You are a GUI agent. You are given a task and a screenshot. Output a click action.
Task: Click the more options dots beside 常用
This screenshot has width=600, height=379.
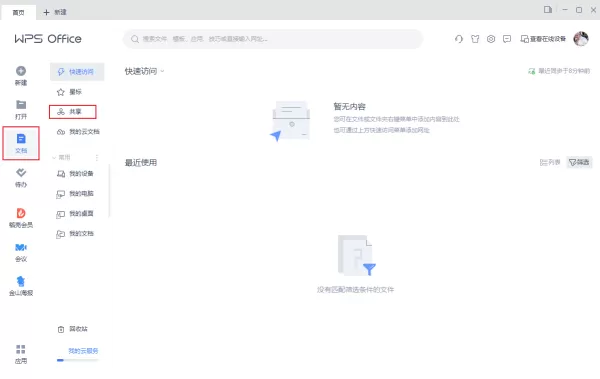point(97,157)
